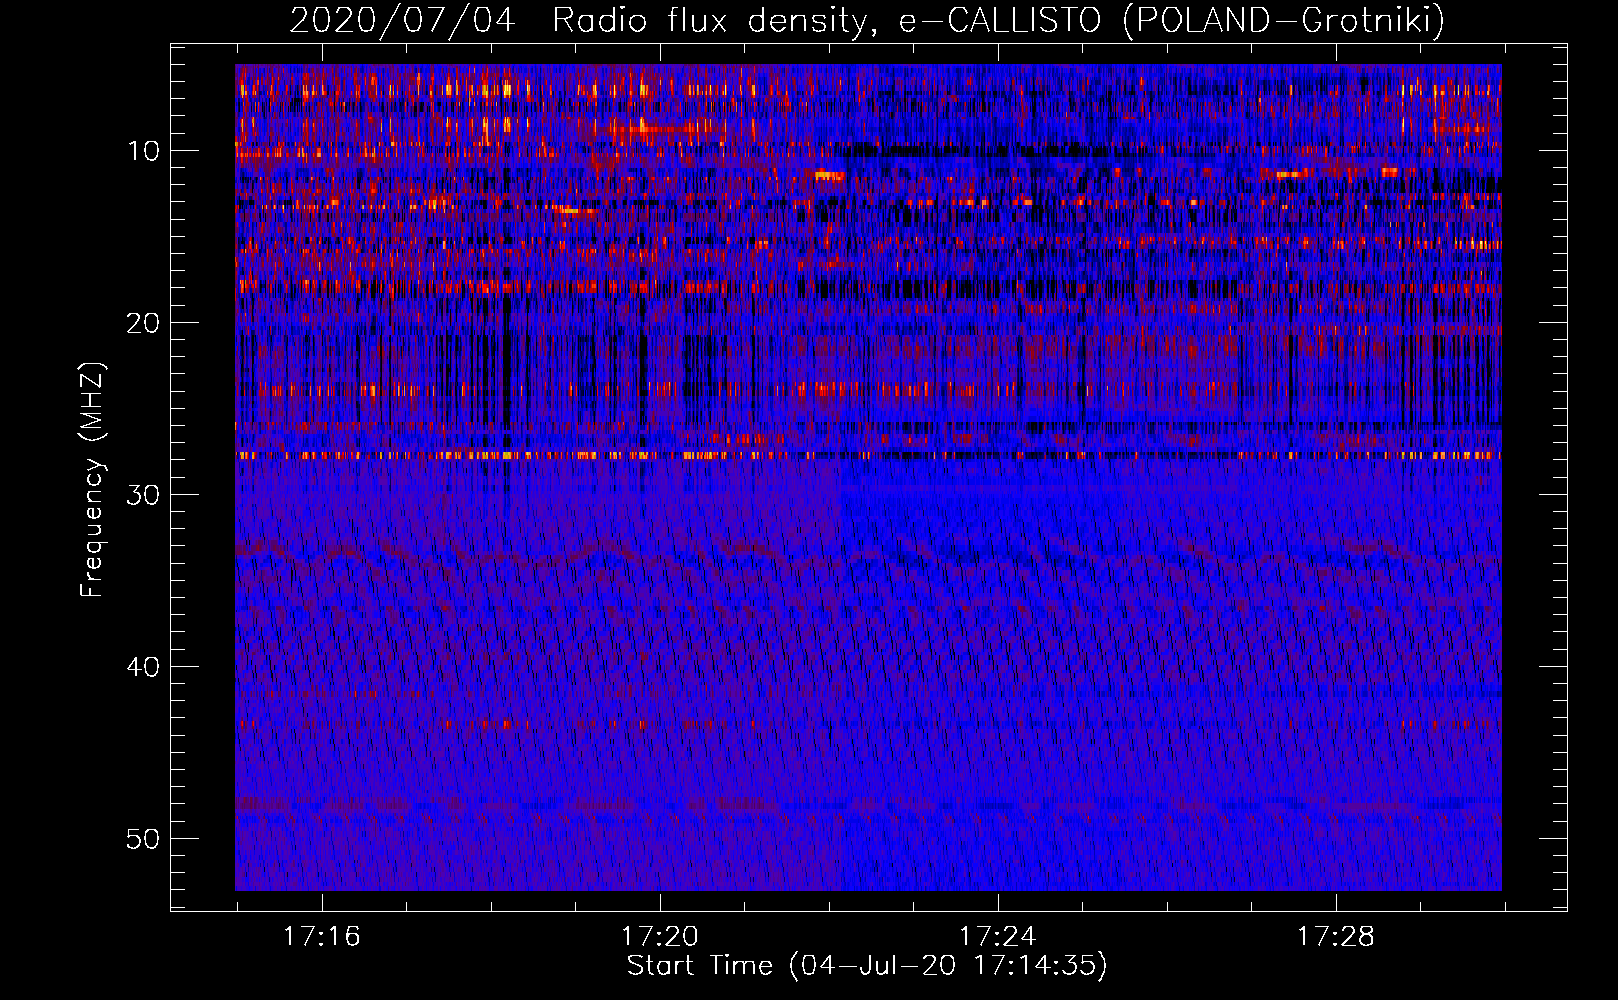The width and height of the screenshot is (1618, 1000).
Task: Select the 'Frequency (MHZ)' y-axis label
Action: point(92,480)
